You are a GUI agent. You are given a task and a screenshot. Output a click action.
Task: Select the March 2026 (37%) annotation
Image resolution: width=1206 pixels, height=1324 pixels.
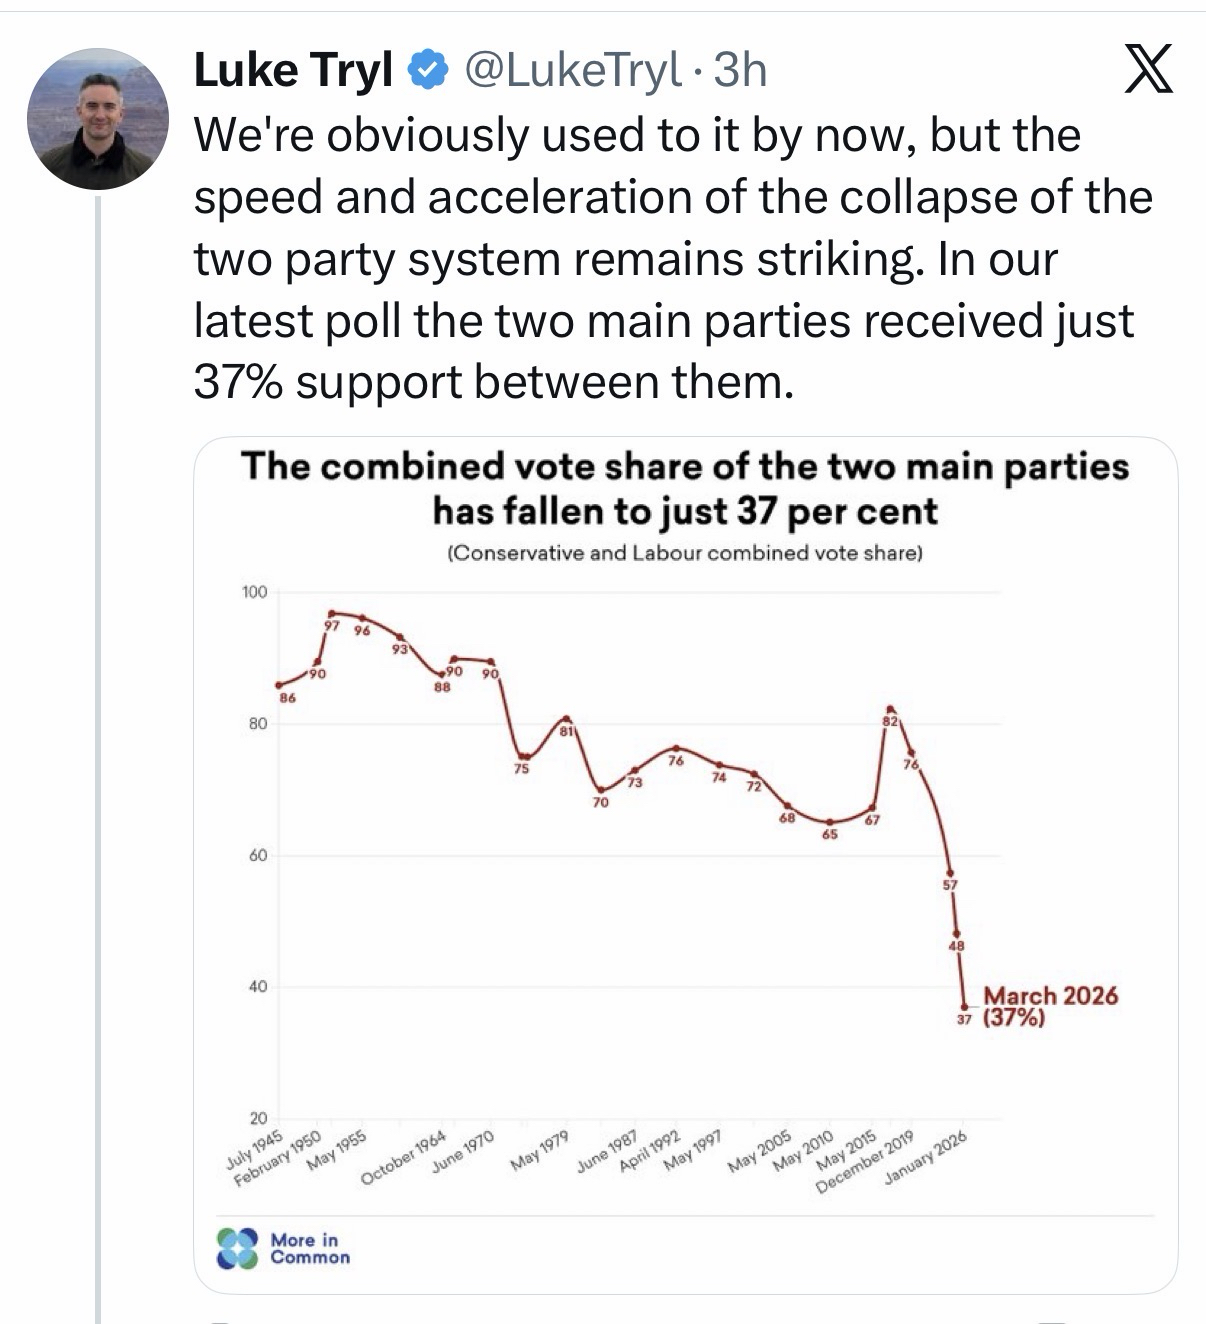1049,1006
